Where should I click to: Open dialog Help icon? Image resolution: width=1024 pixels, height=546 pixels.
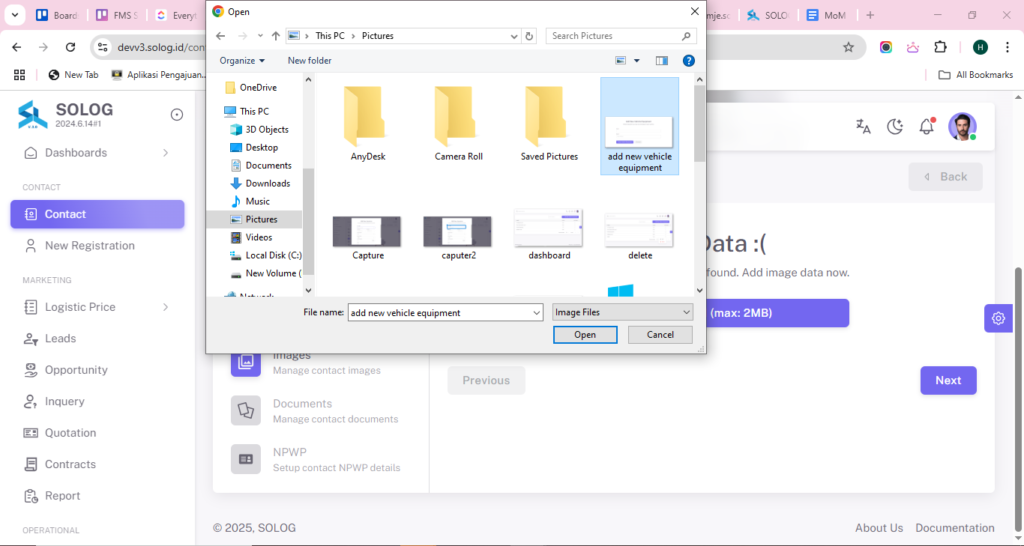(688, 61)
